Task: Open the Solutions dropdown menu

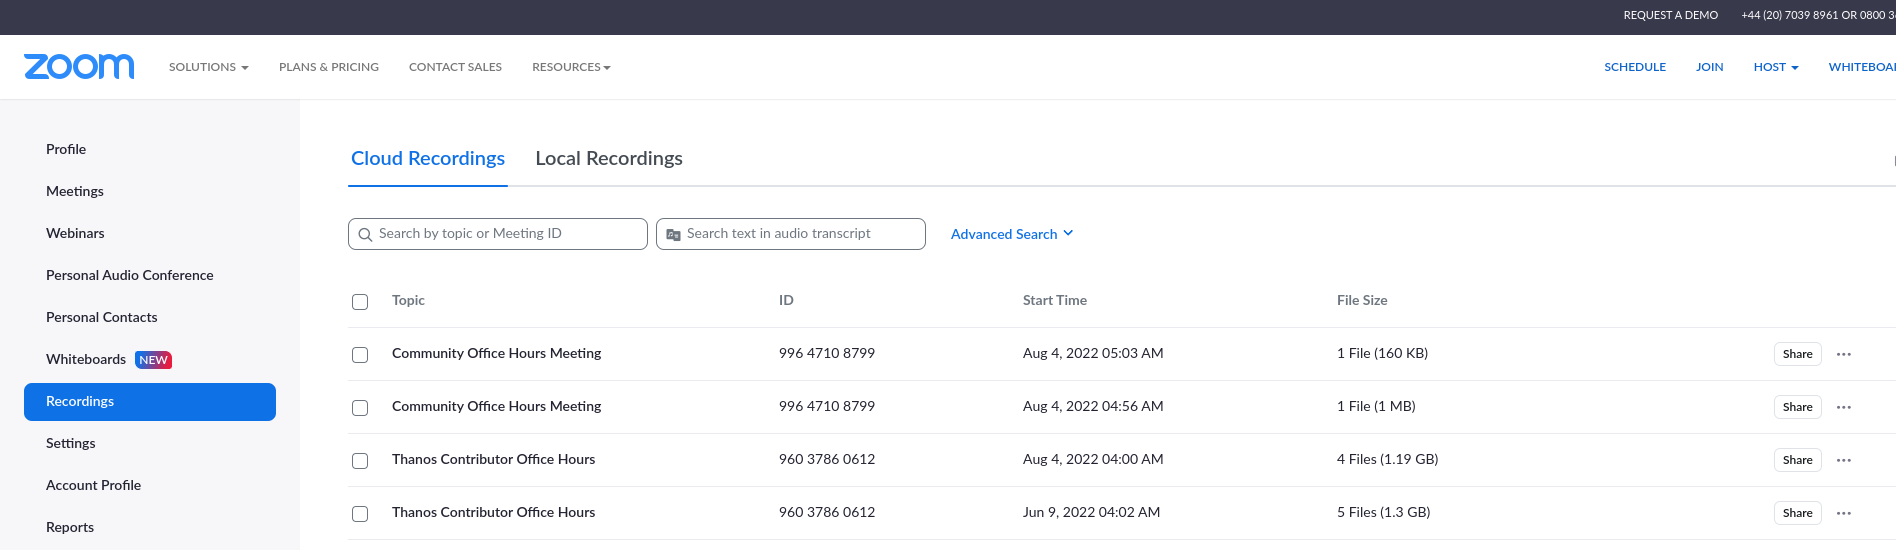Action: [x=208, y=67]
